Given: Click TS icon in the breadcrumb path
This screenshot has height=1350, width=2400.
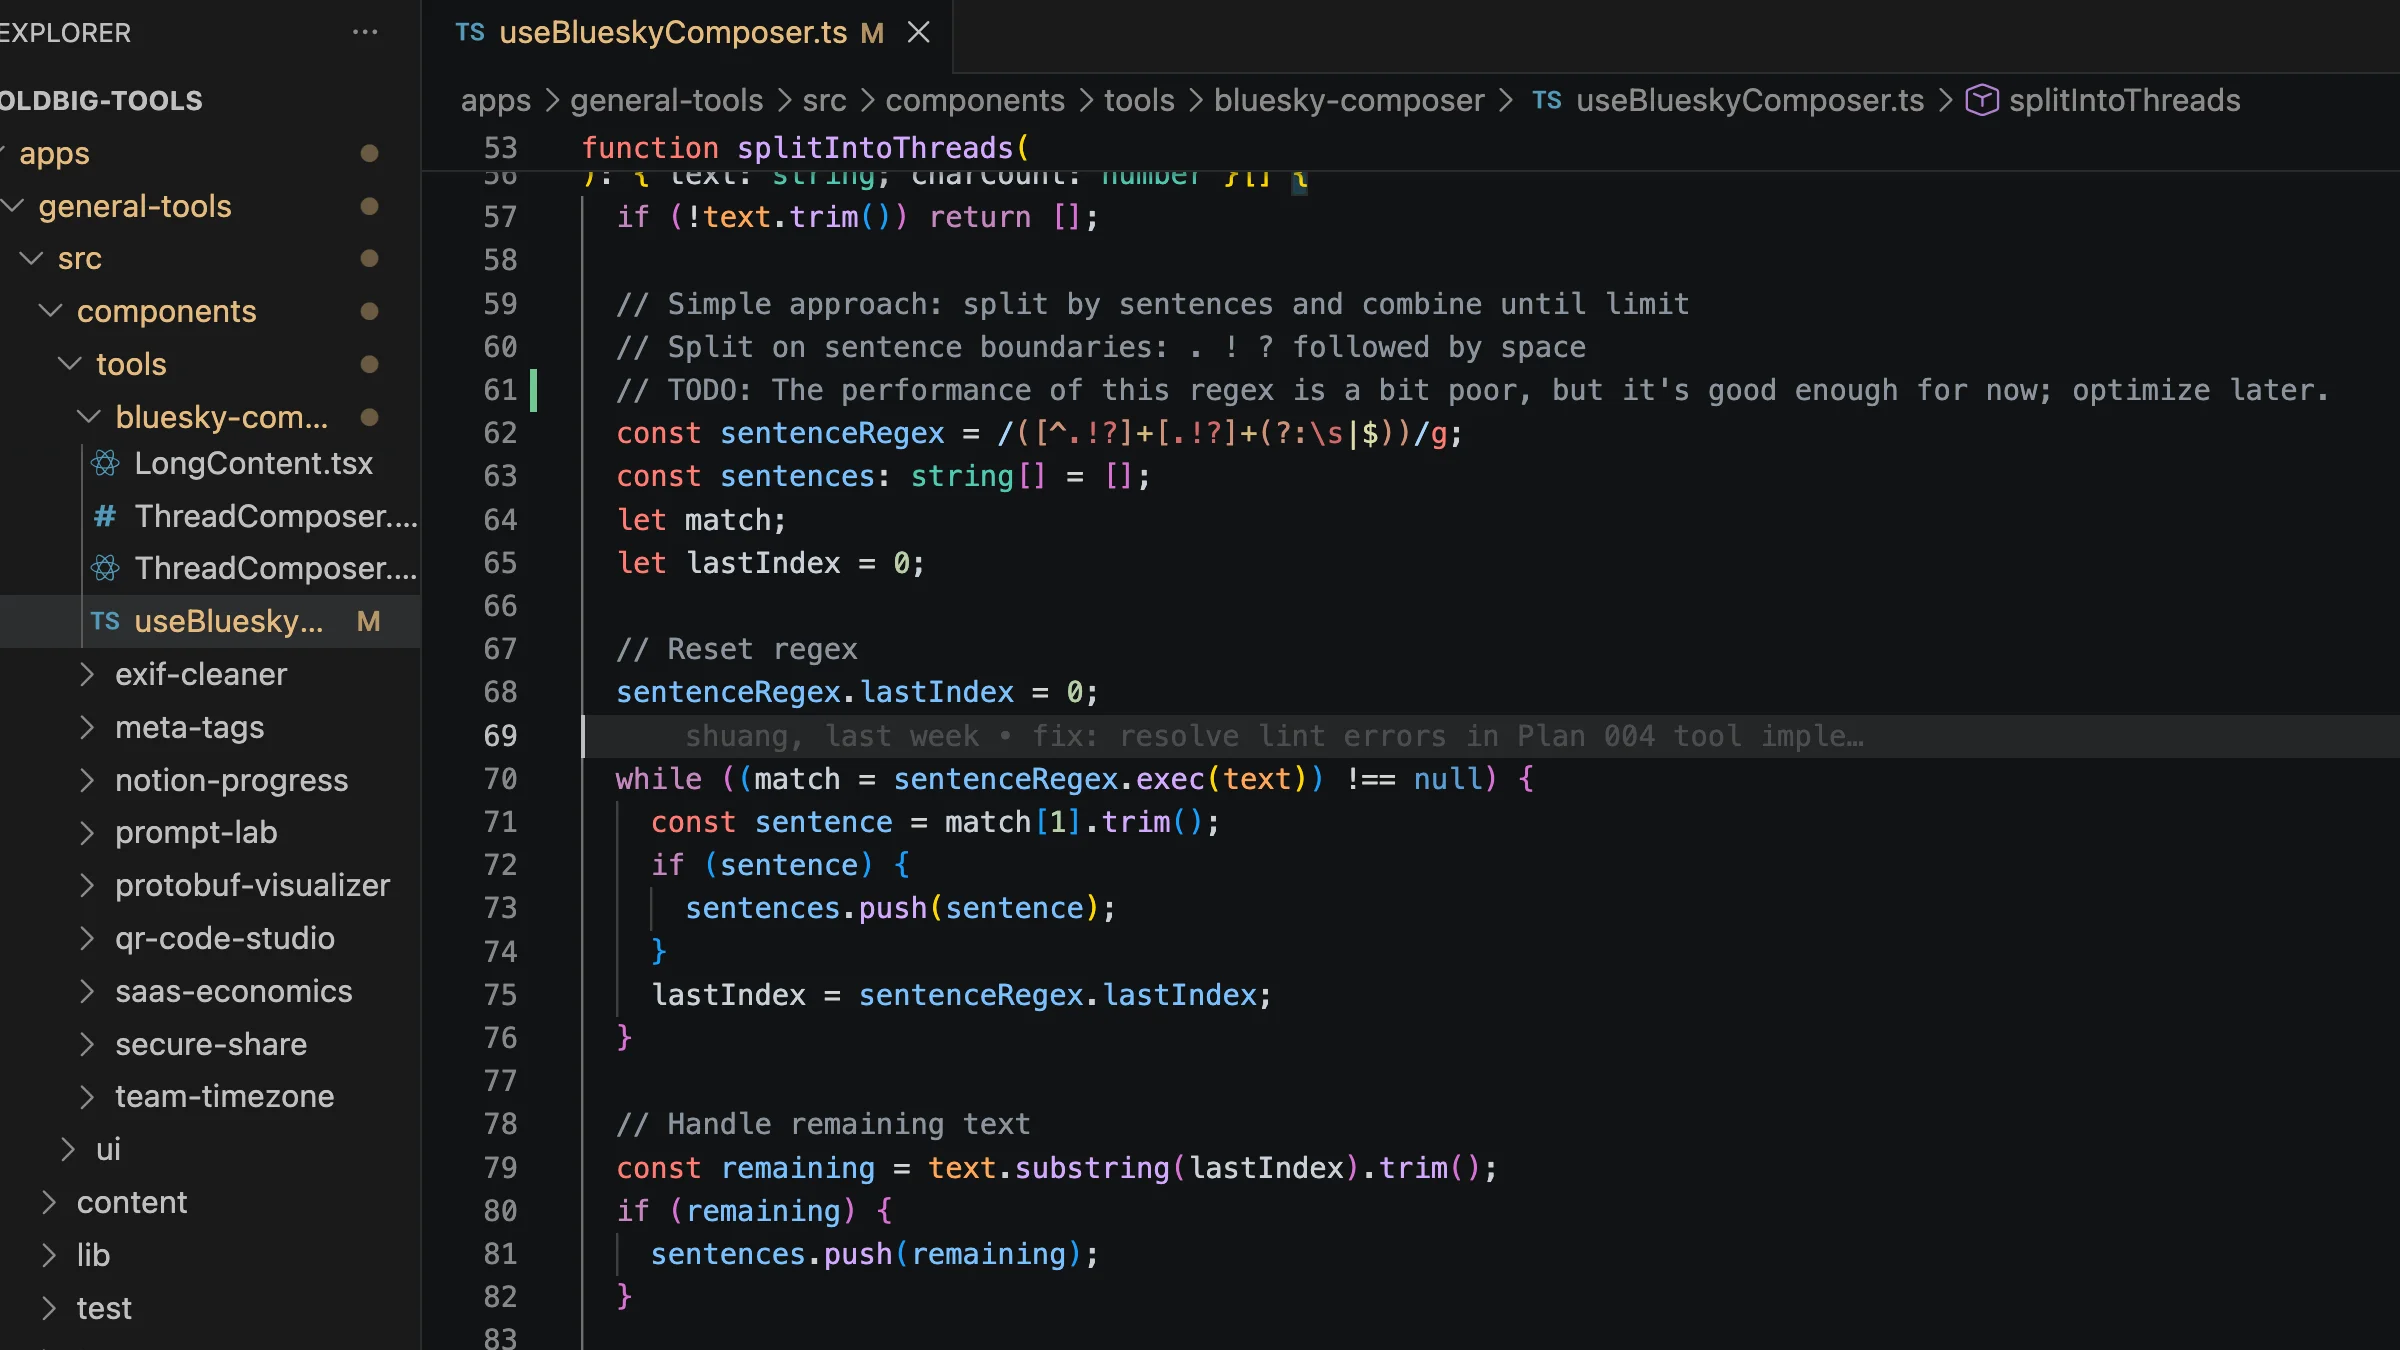Looking at the screenshot, I should (1547, 100).
